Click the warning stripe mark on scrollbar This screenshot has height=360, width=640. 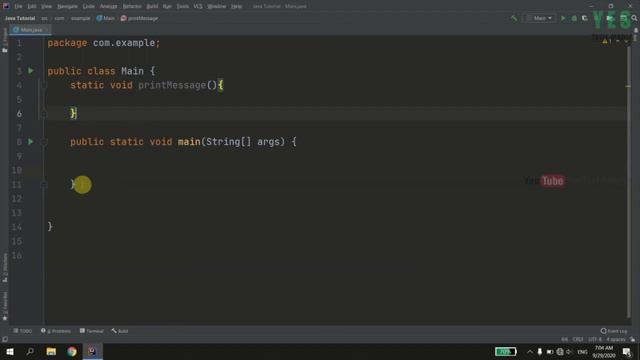coord(628,86)
